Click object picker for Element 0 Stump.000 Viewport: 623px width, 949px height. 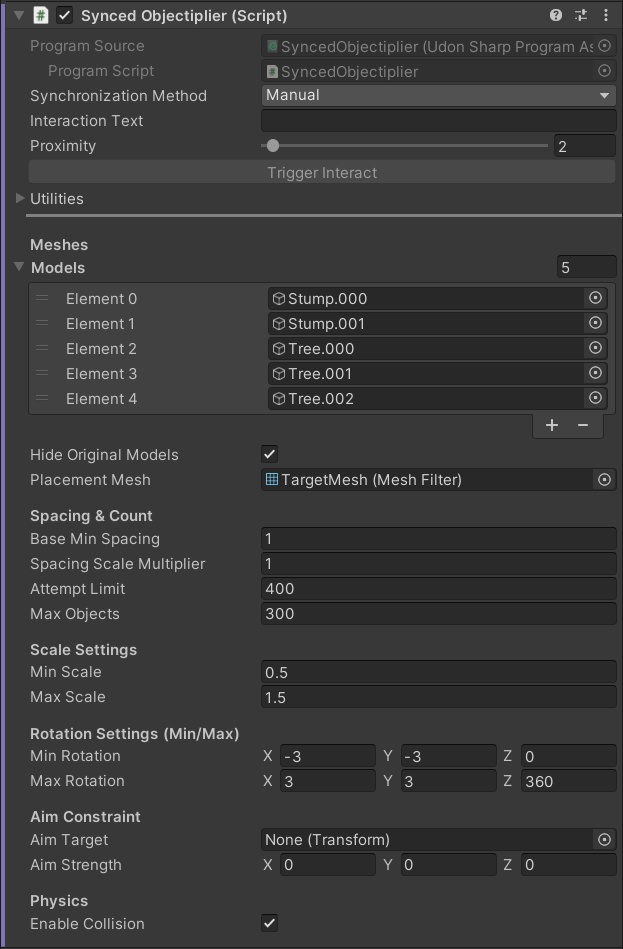tap(595, 298)
